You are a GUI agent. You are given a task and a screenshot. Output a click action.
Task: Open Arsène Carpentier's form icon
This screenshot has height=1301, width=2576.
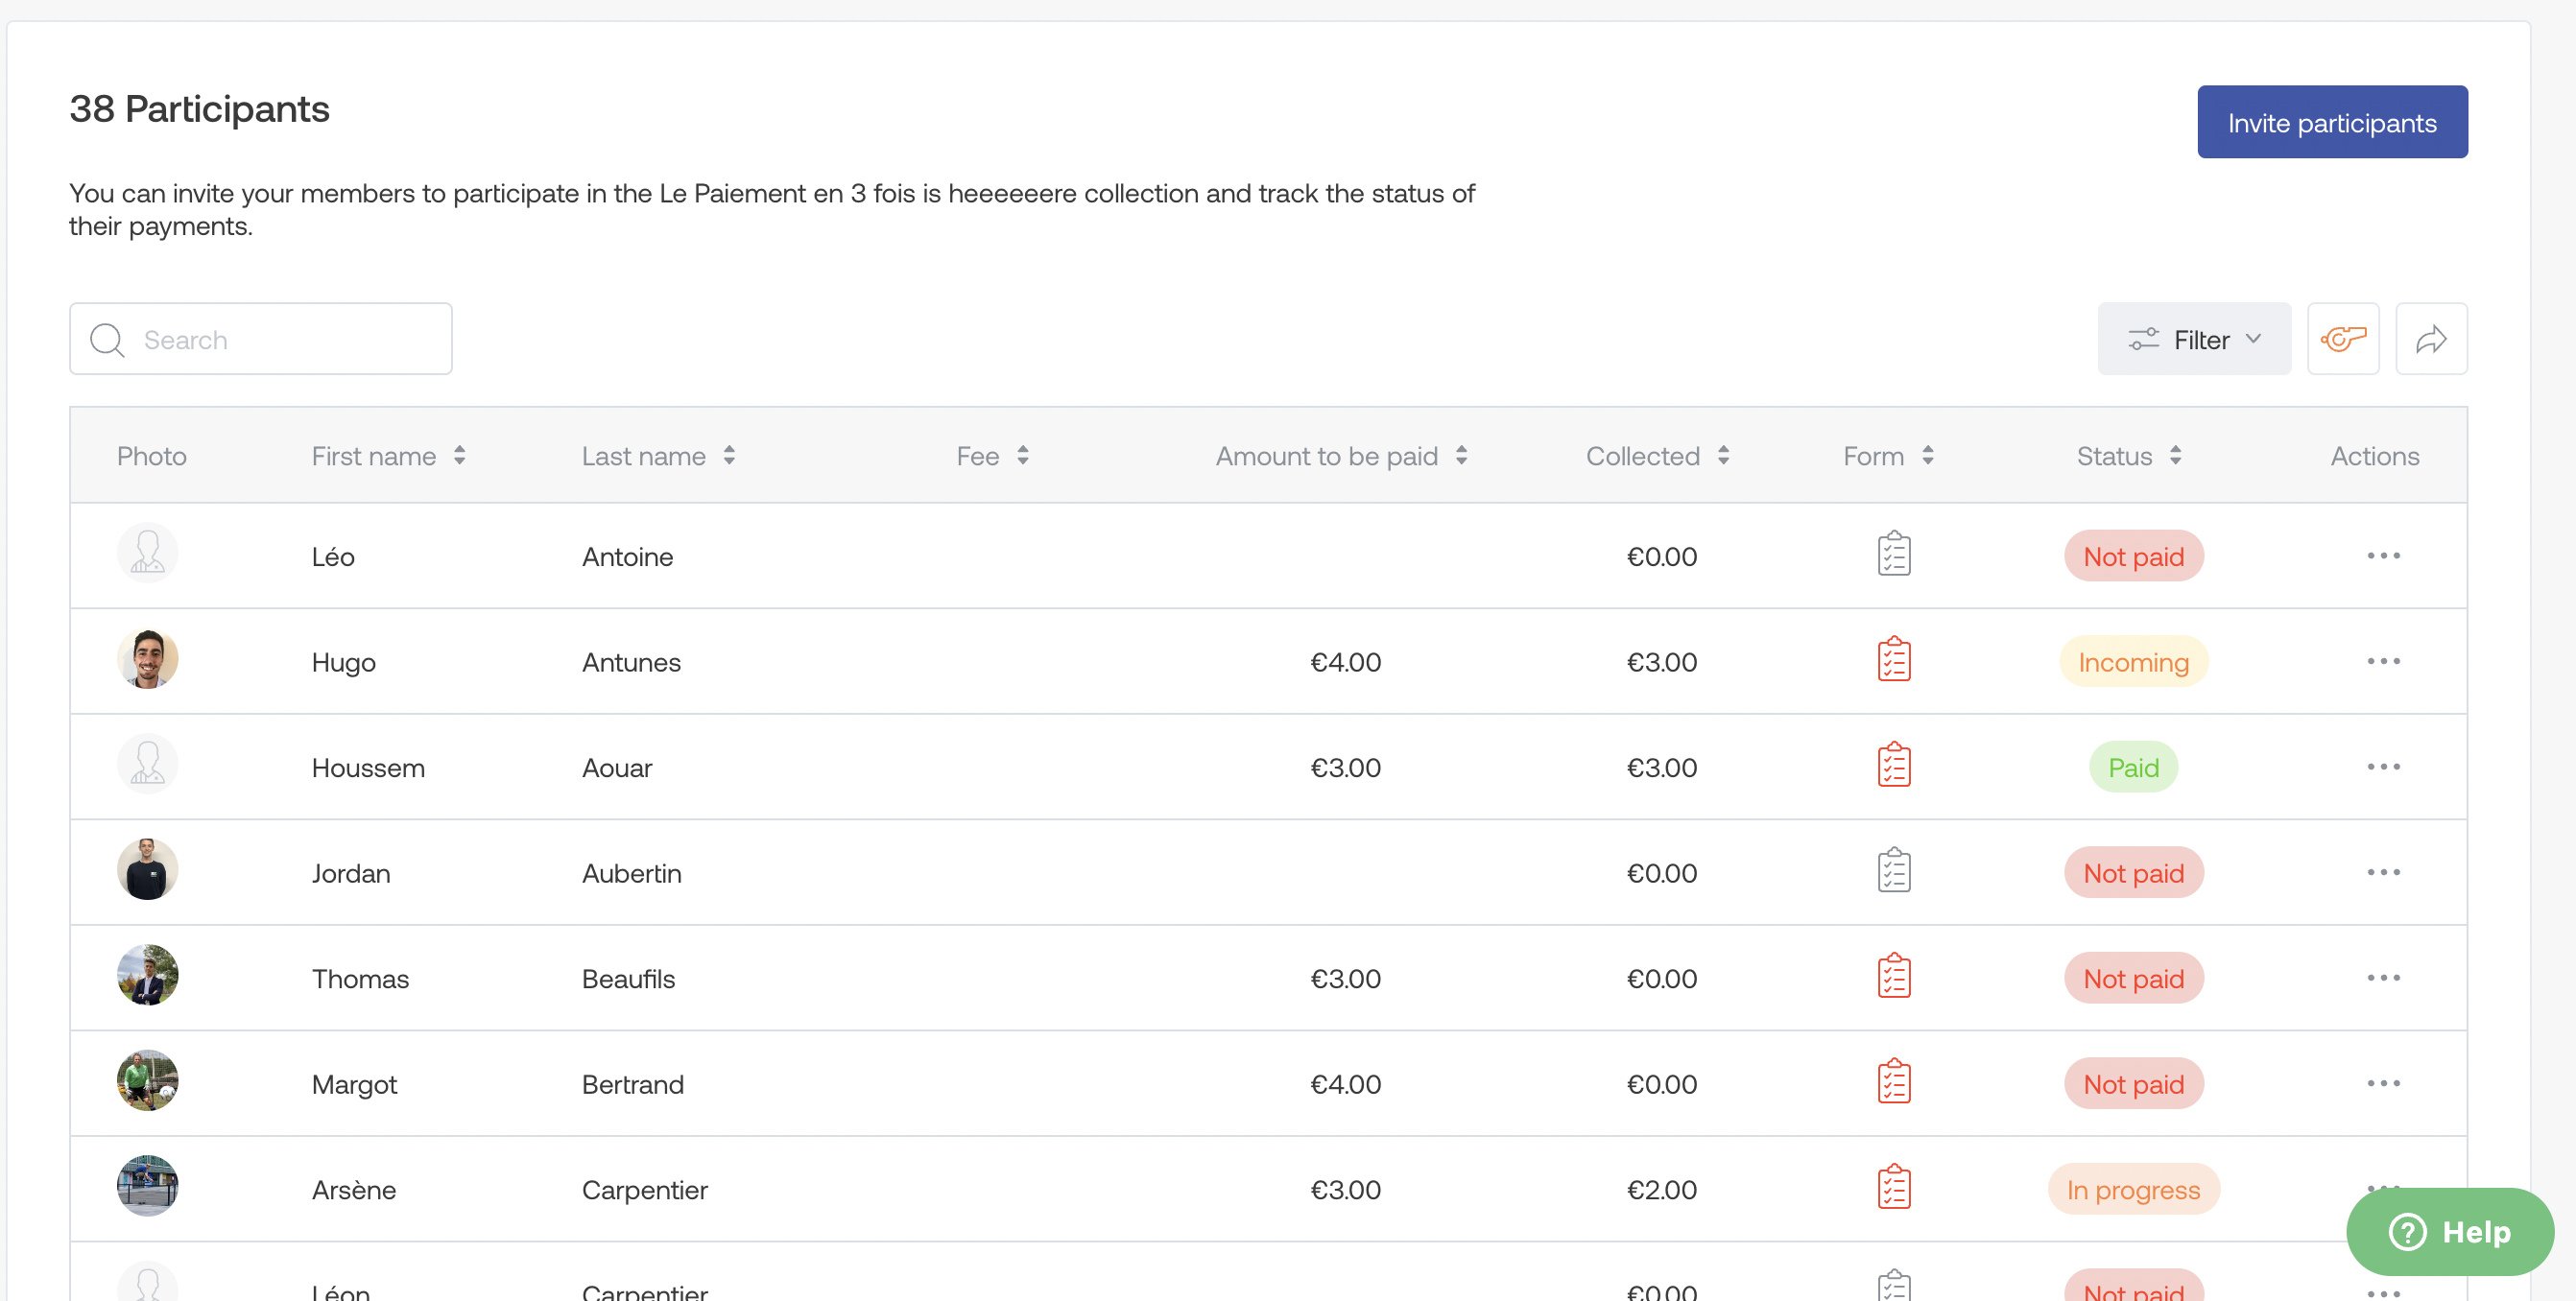tap(1893, 1188)
